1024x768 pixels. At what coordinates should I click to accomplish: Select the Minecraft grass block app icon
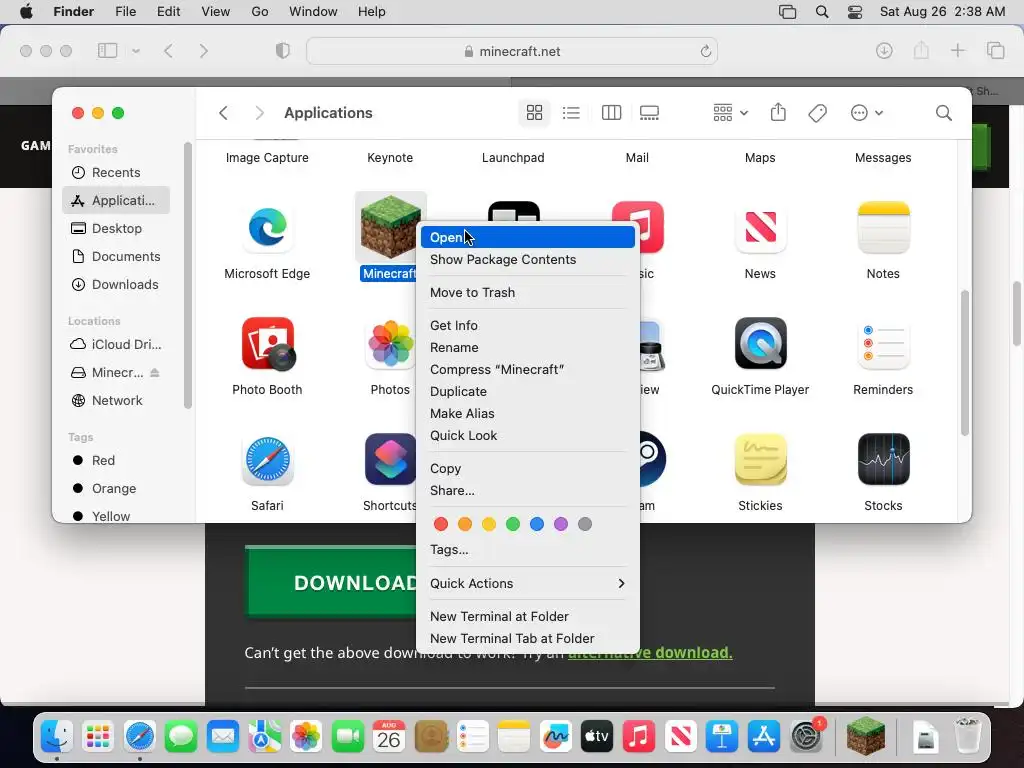coord(391,227)
